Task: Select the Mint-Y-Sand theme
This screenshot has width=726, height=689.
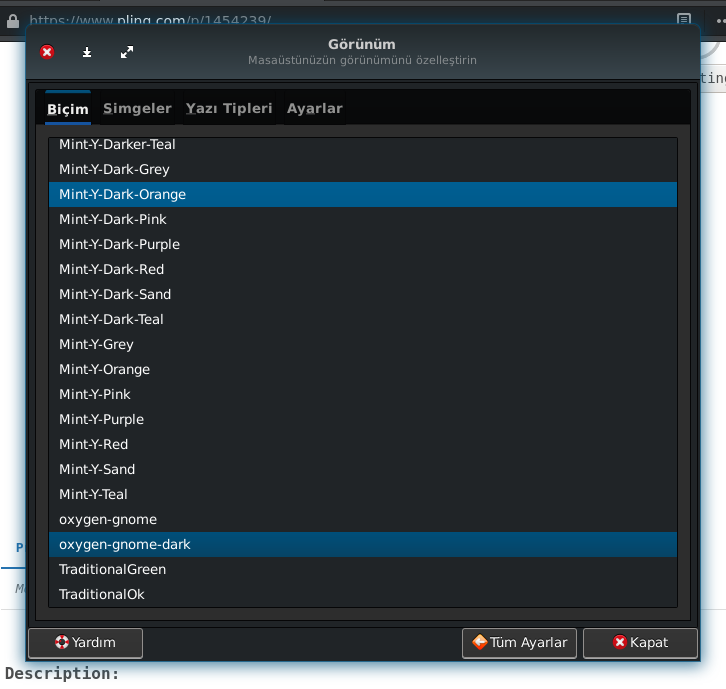Action: coord(363,470)
